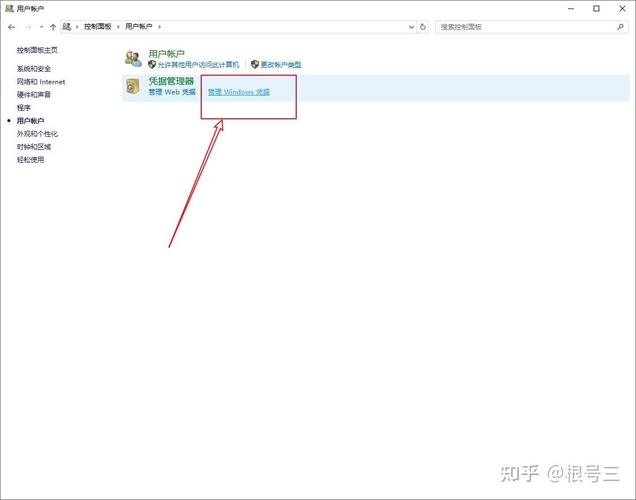Close the 用户帐户 window
The height and width of the screenshot is (500, 636).
pos(622,9)
